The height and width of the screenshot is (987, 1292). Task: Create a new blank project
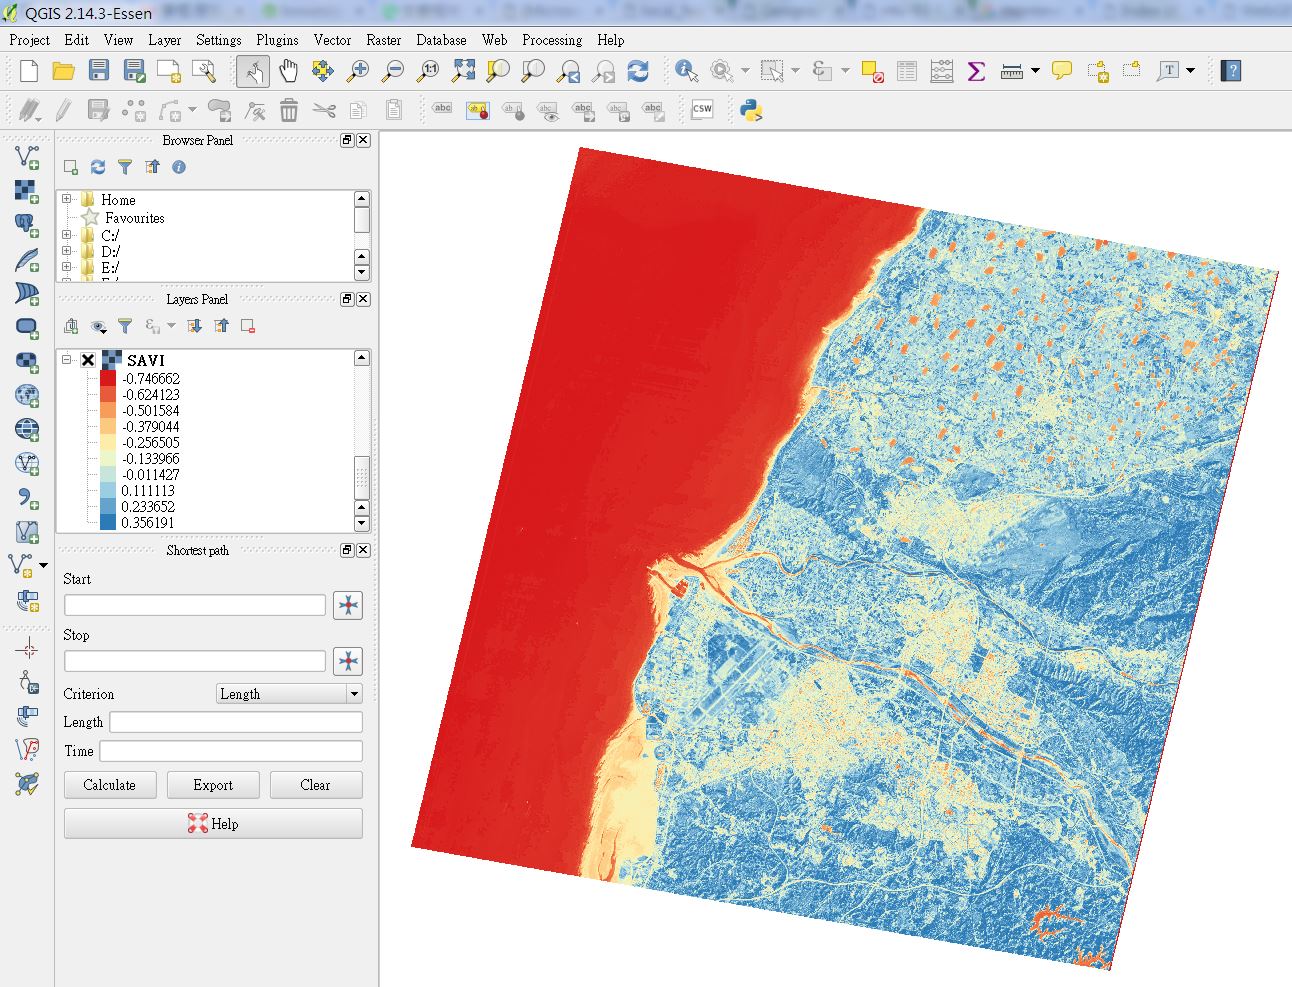coord(29,71)
